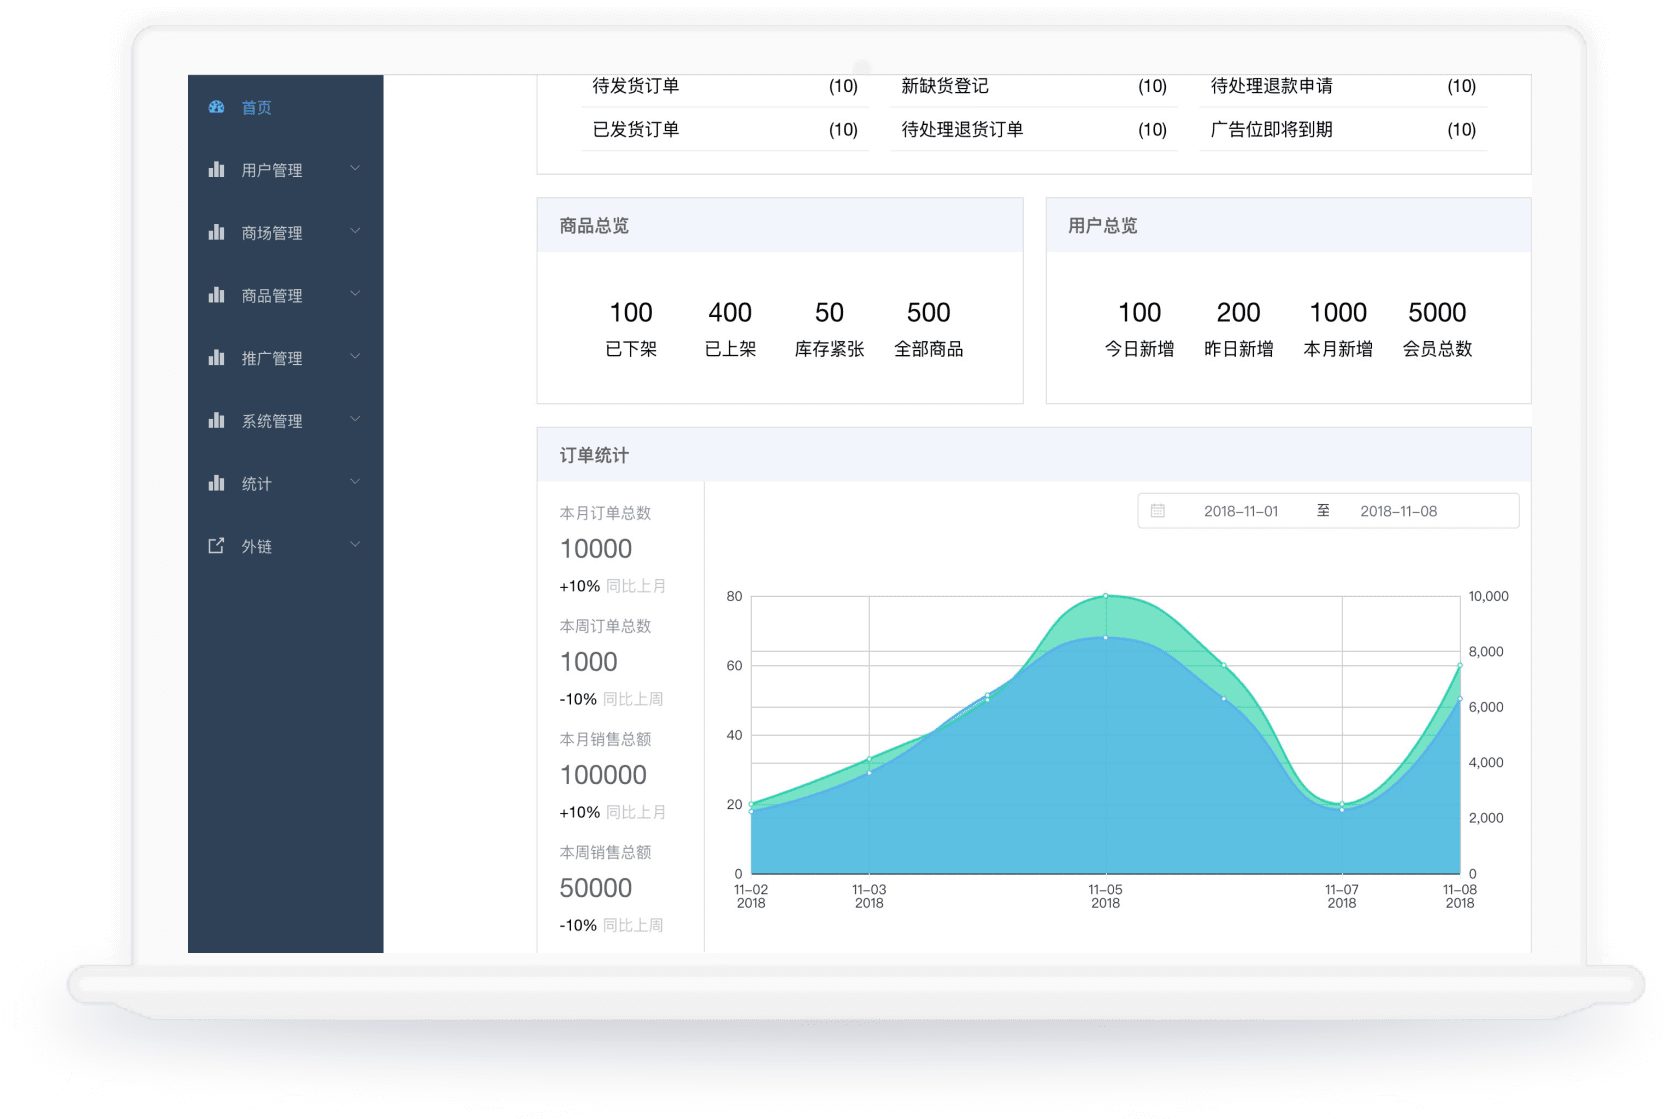Open the 首页 menu item
Viewport: 1678px width, 1119px height.
tap(256, 108)
